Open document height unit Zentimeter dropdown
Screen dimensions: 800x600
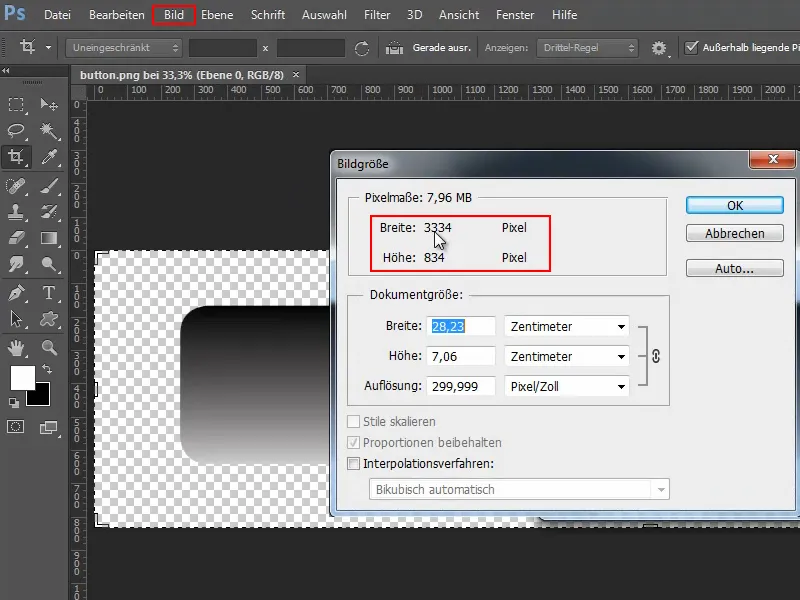click(x=566, y=356)
